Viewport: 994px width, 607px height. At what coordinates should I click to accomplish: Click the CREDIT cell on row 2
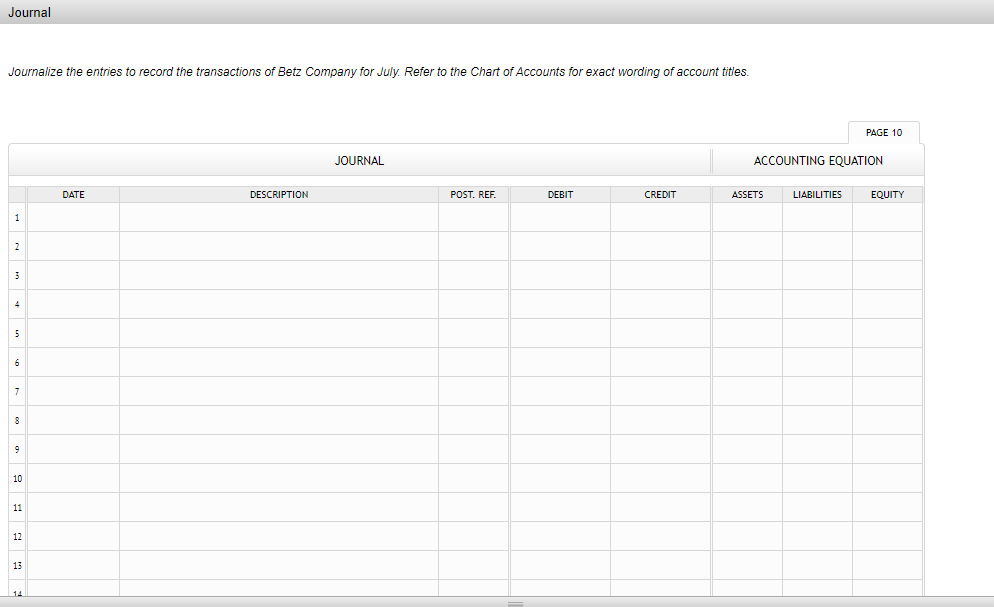(x=660, y=246)
